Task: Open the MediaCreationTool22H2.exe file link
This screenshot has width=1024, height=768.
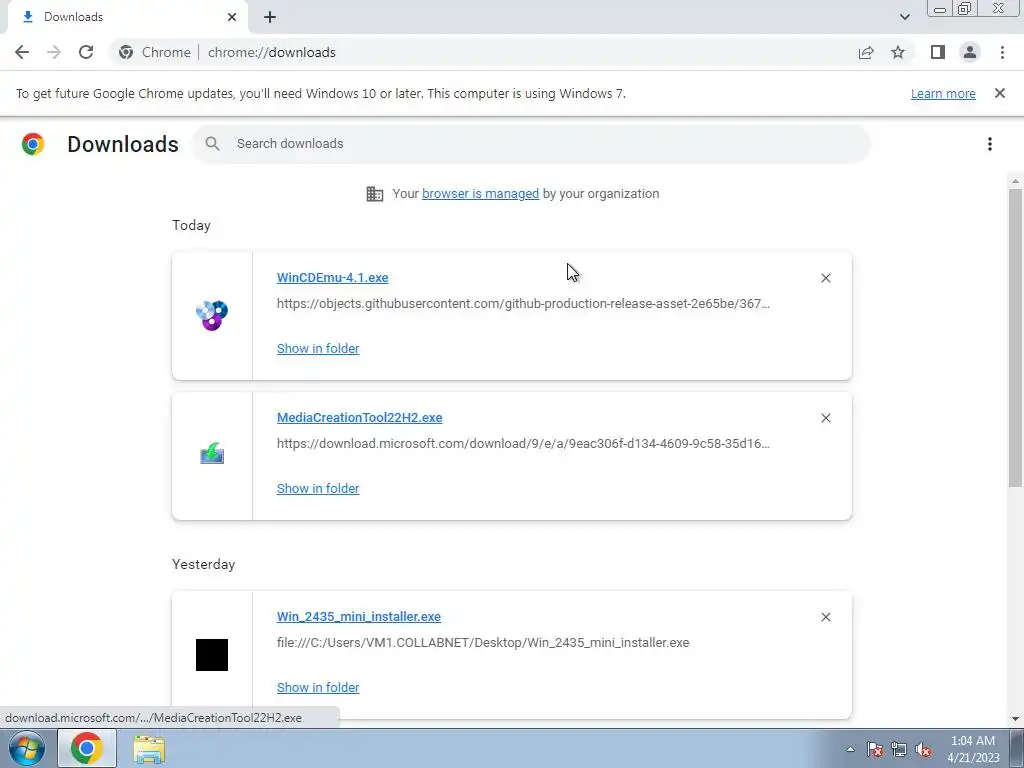Action: 359,417
